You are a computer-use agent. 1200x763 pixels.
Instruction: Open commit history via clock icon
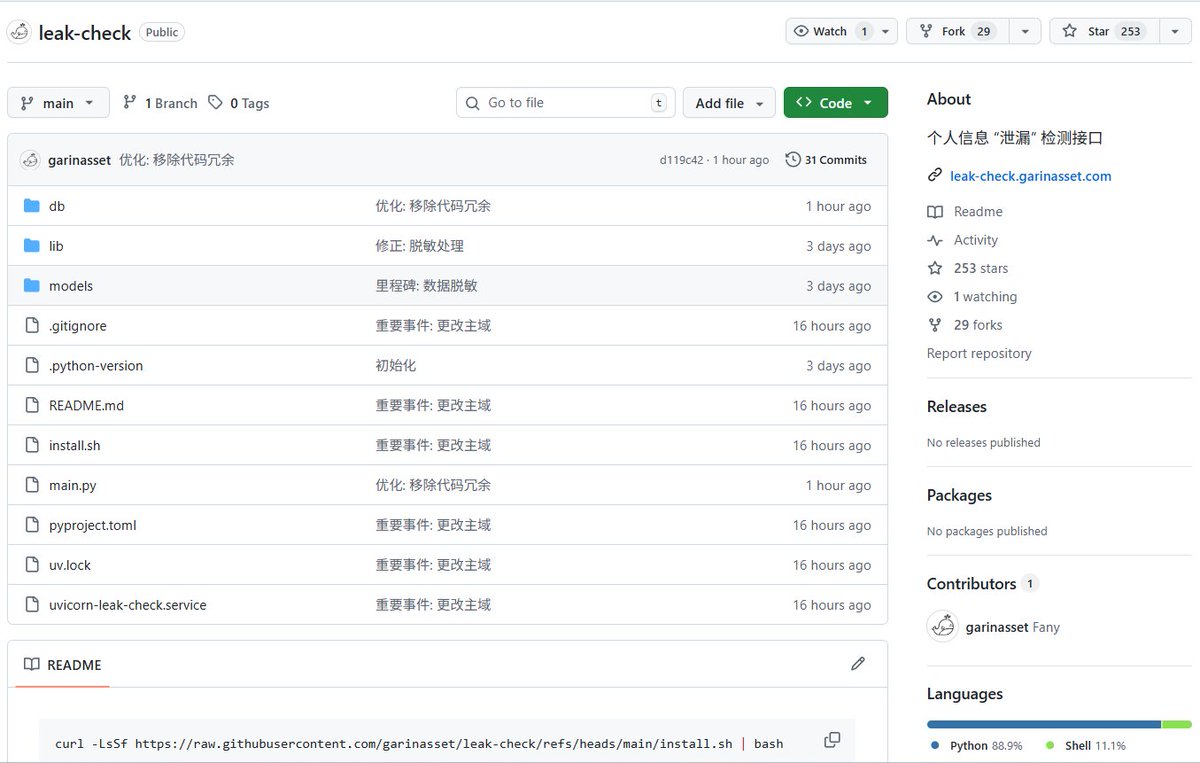793,159
